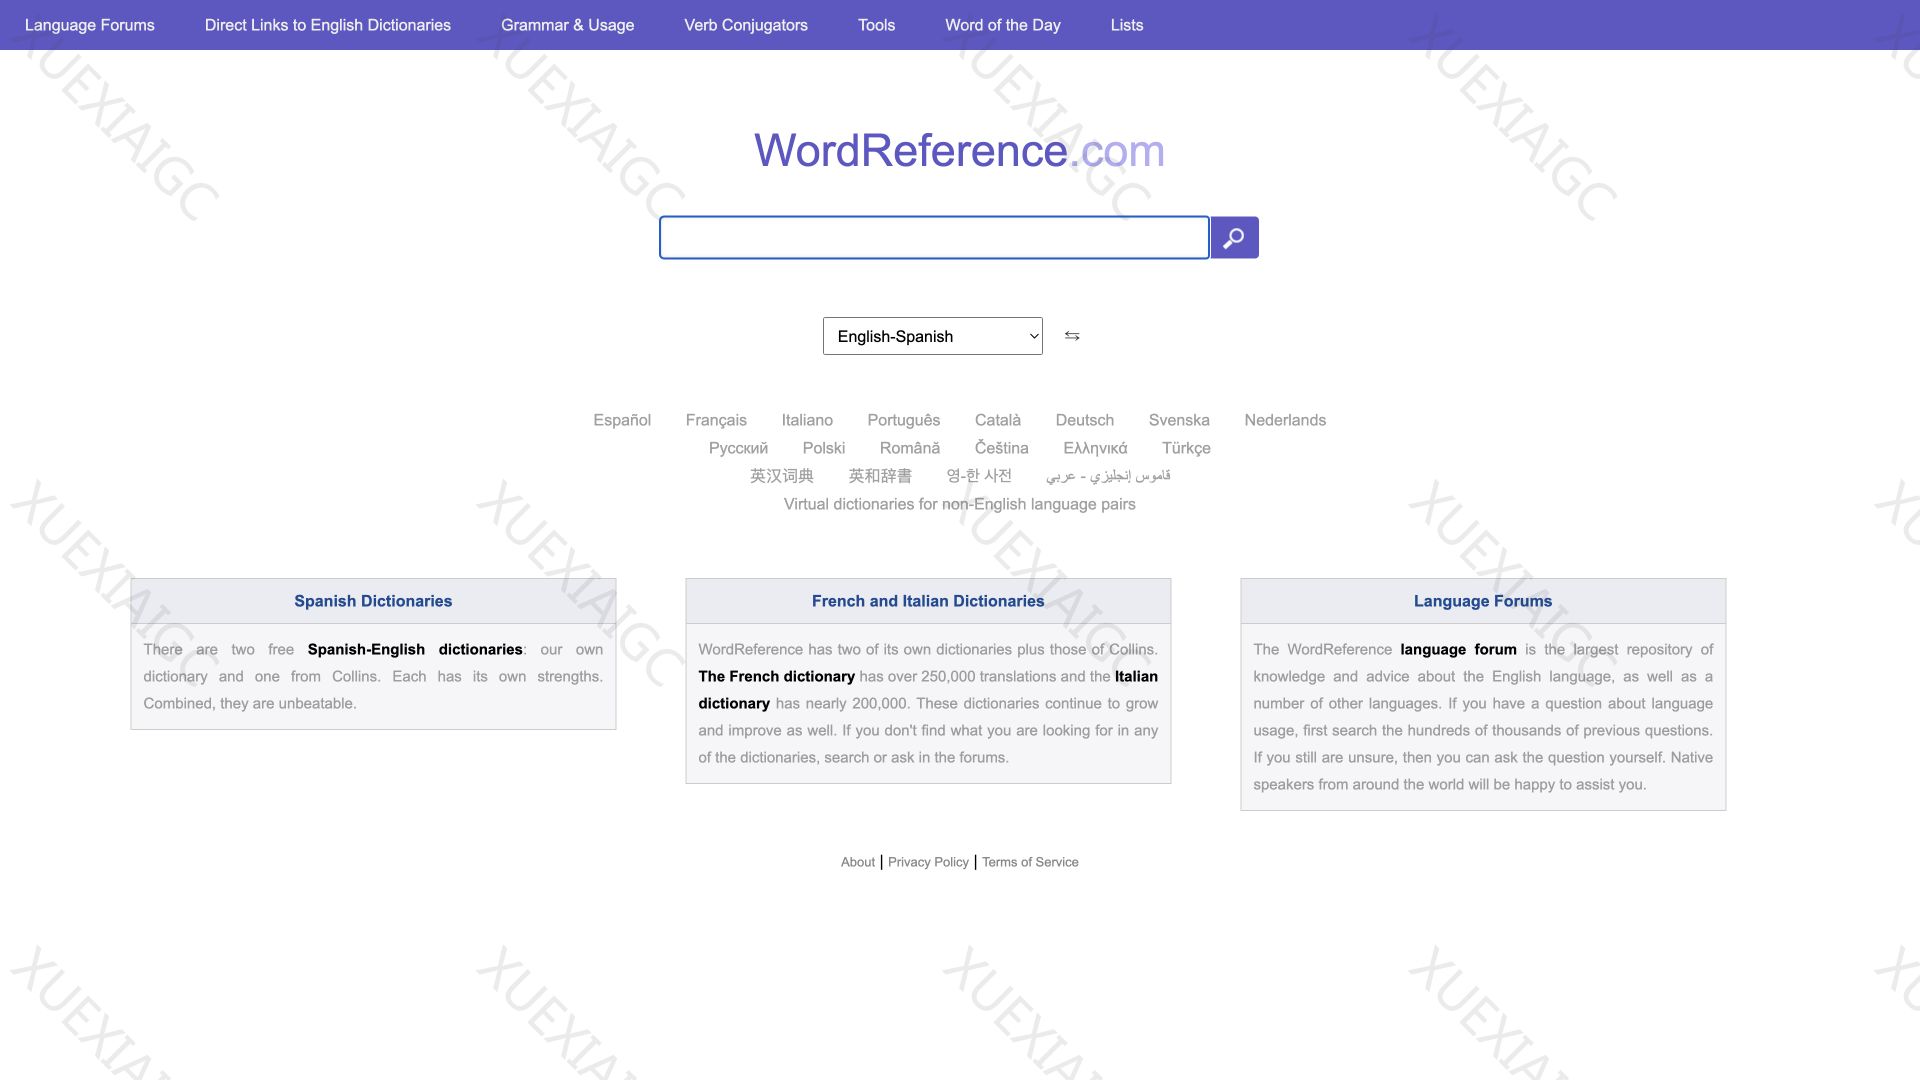Switch site language to Italiano
The width and height of the screenshot is (1920, 1080).
point(807,420)
